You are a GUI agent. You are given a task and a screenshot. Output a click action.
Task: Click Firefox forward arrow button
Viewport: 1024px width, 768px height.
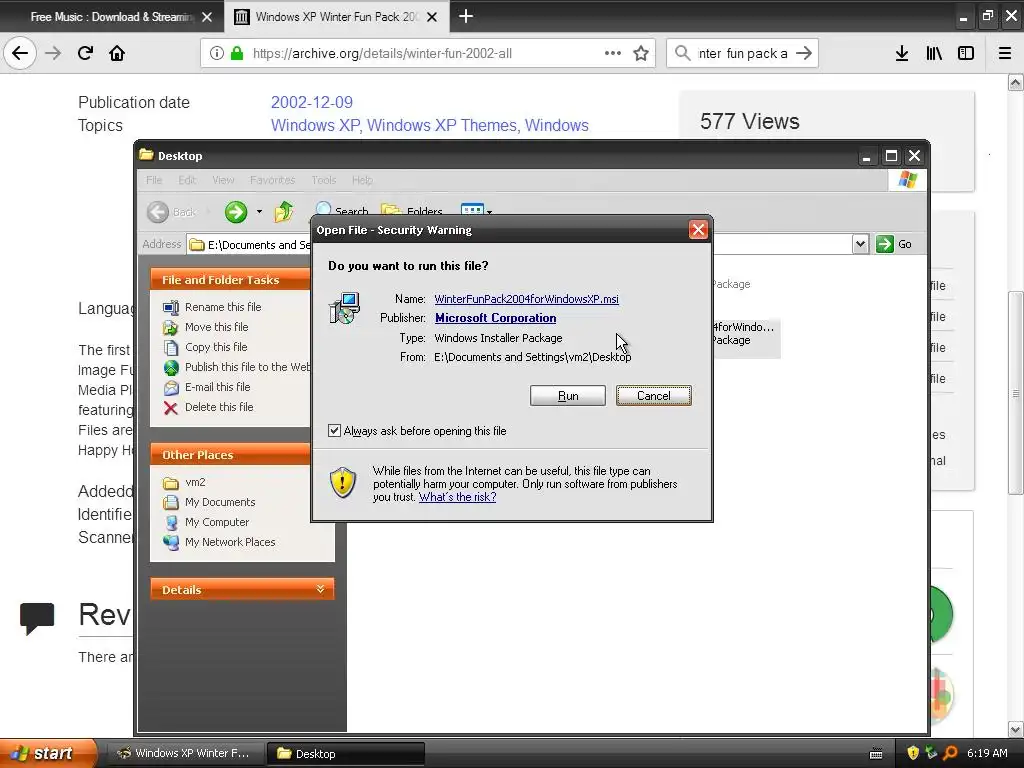pyautogui.click(x=53, y=53)
